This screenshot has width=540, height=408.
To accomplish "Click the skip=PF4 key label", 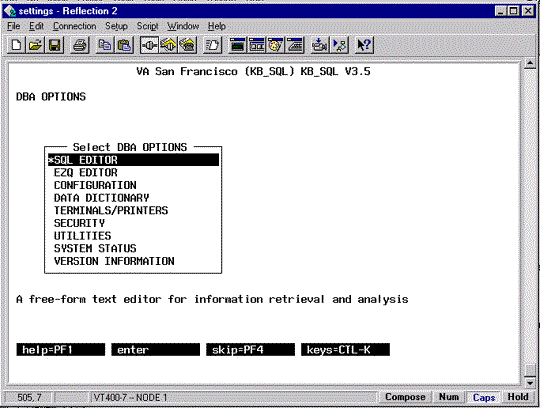I will click(x=250, y=349).
